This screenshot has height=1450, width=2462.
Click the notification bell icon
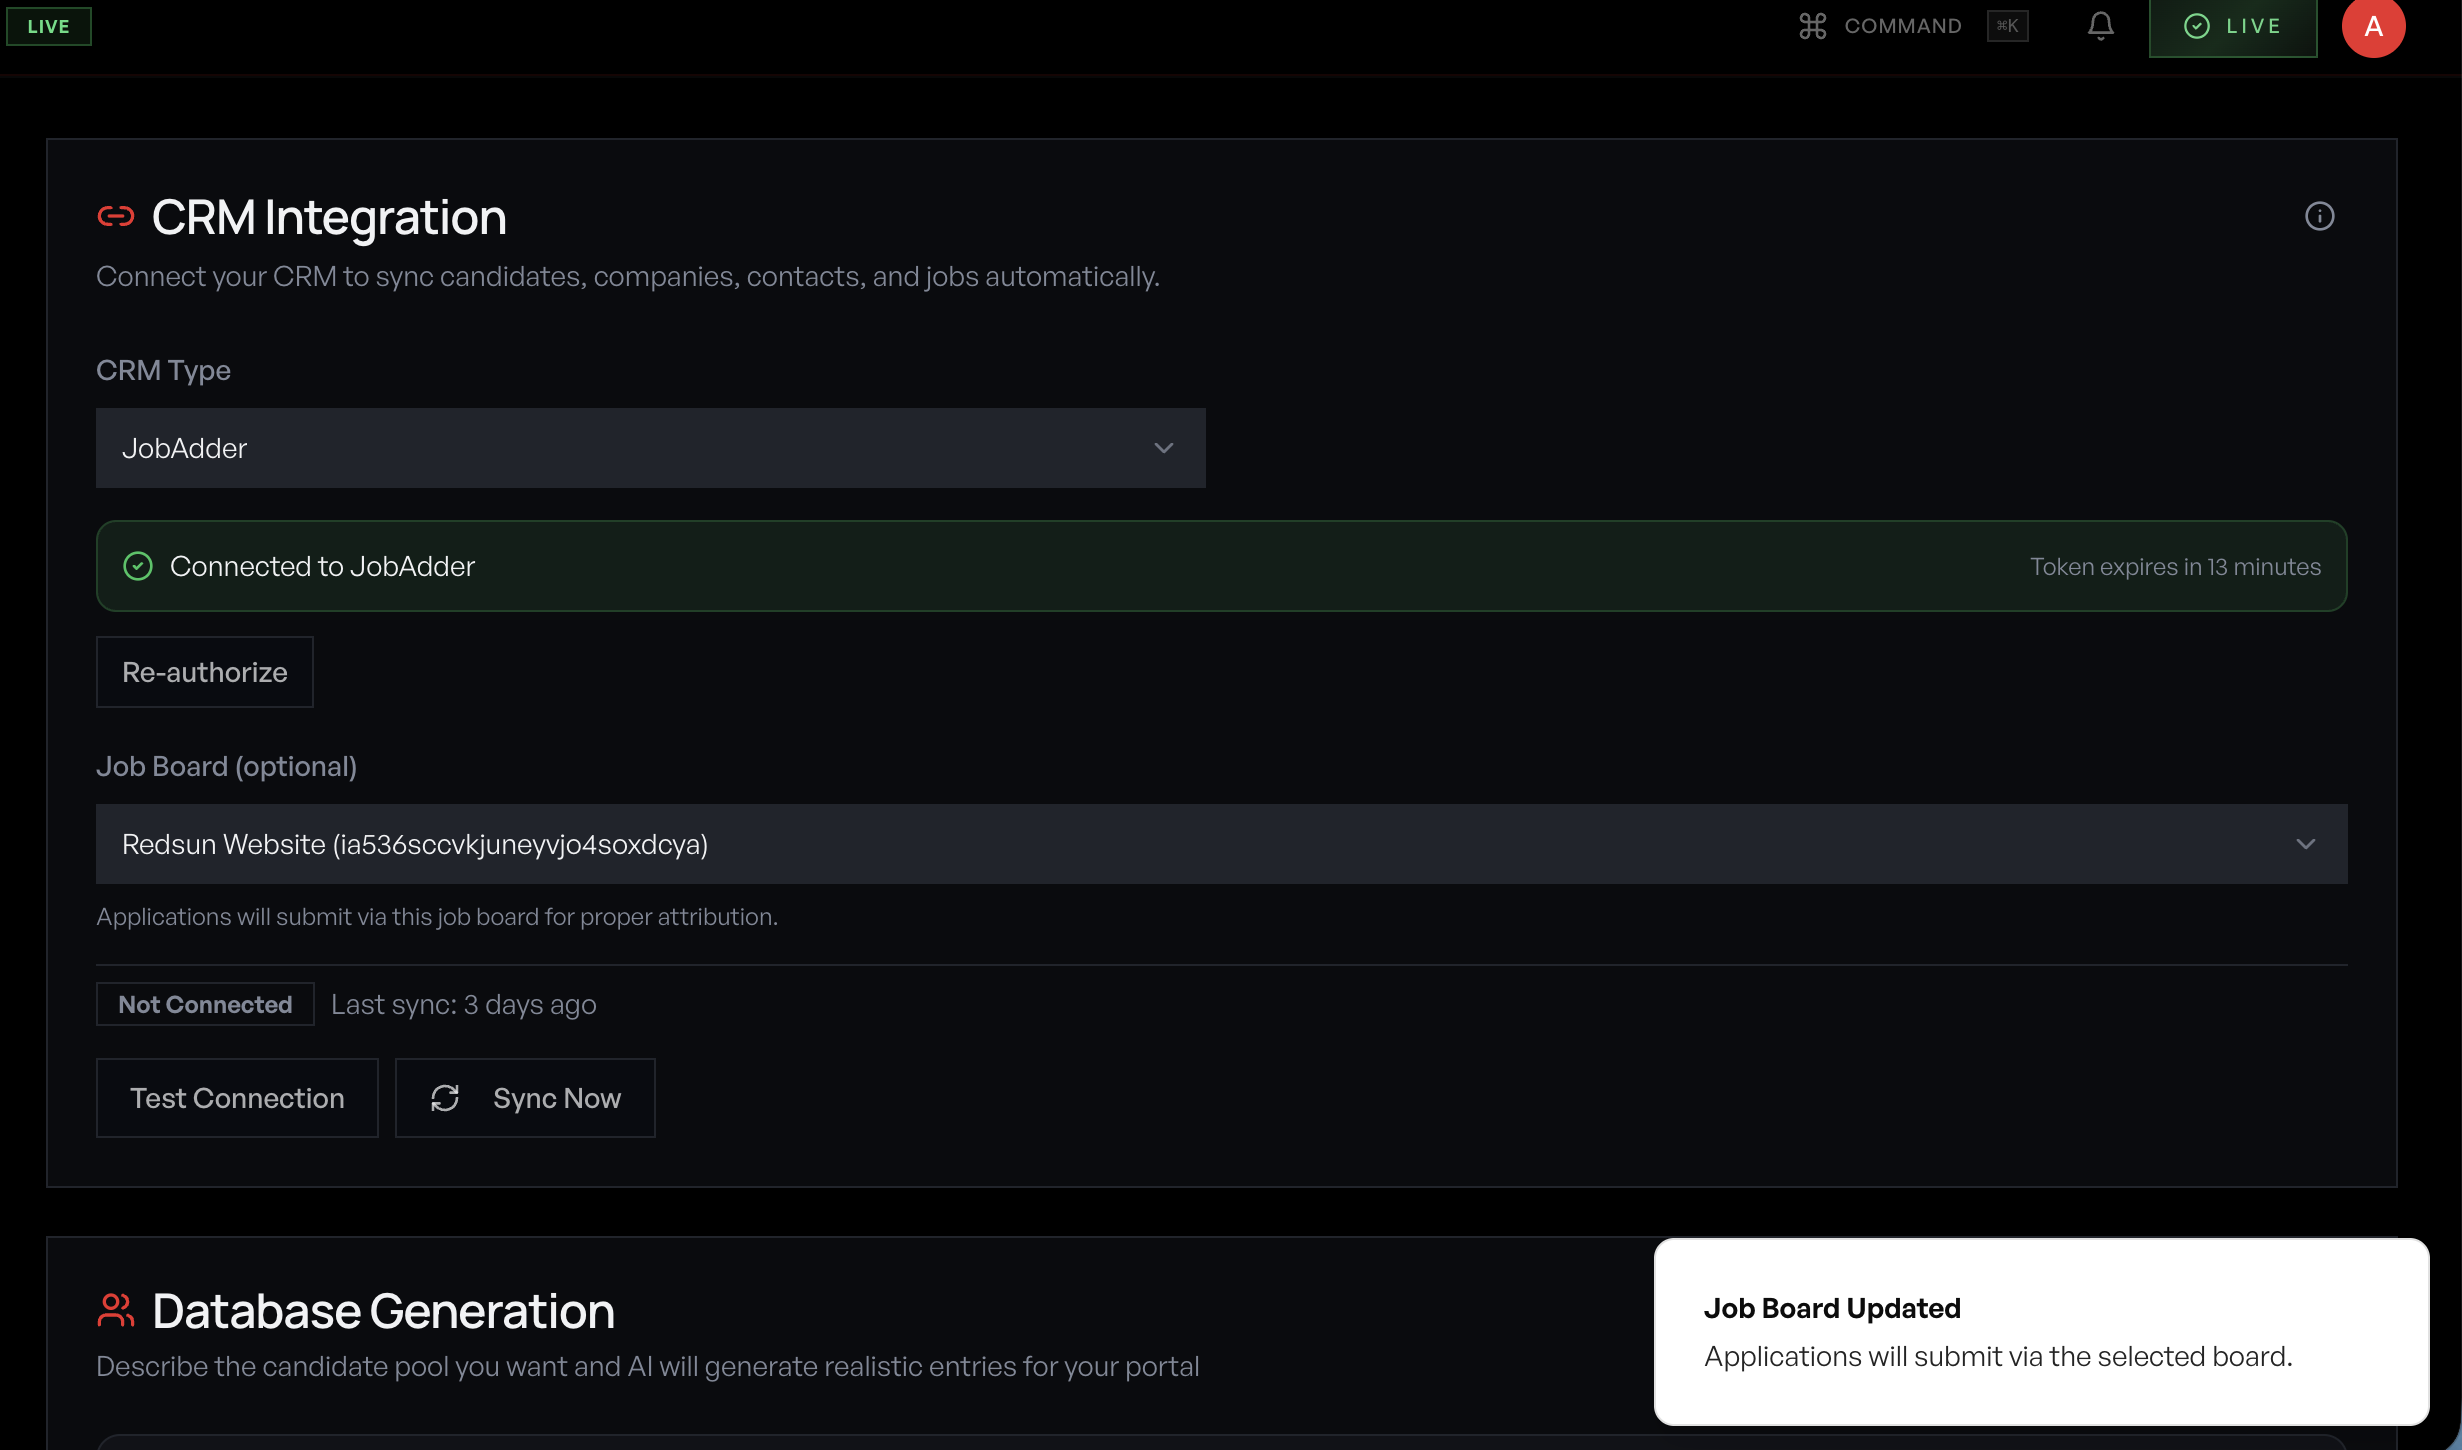tap(2099, 26)
